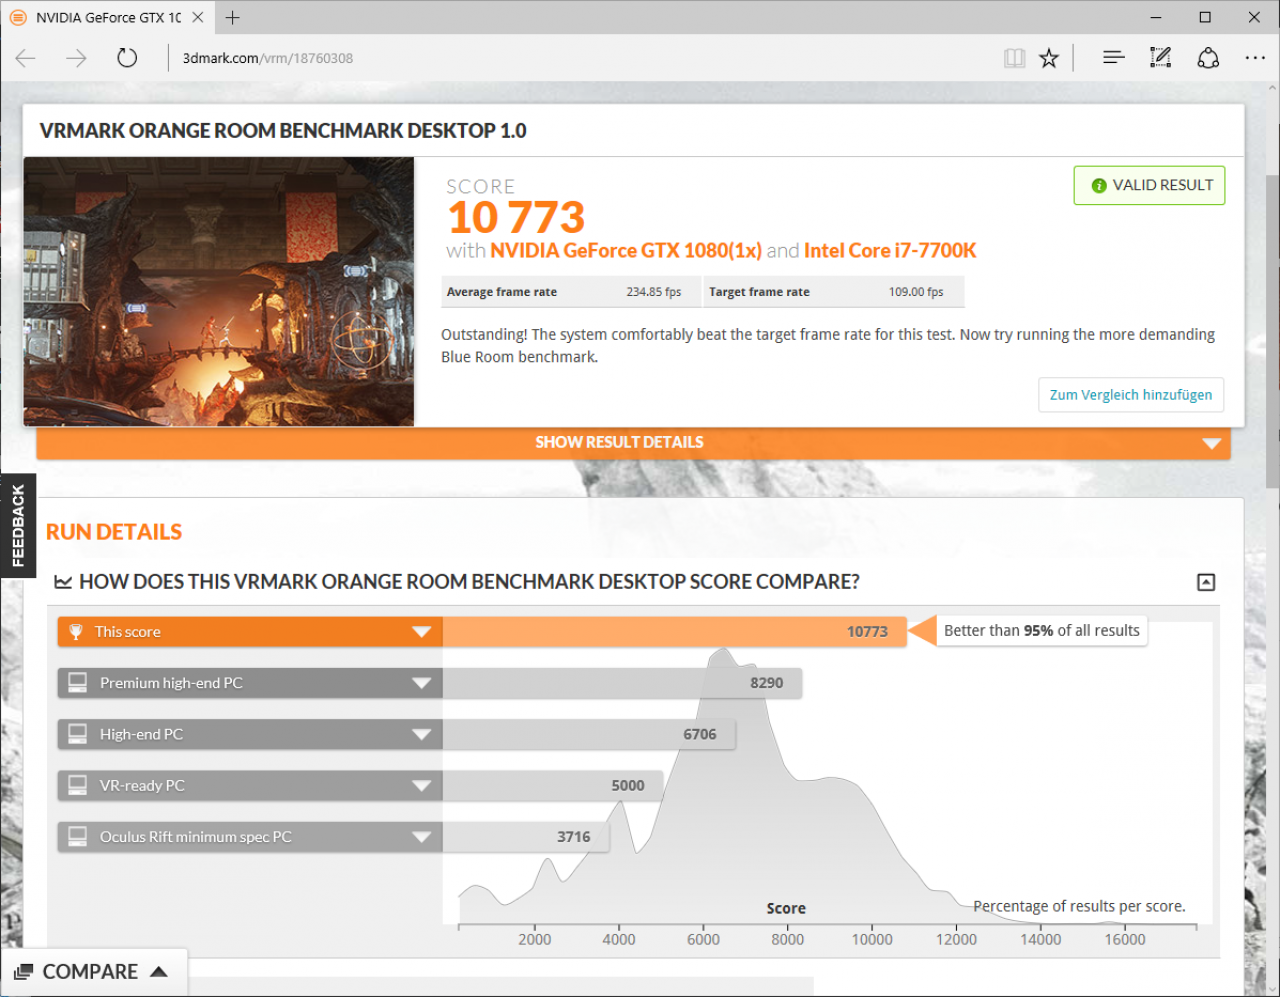Click the 5000 VR-ready score bar
Image resolution: width=1280 pixels, height=997 pixels.
tap(552, 786)
